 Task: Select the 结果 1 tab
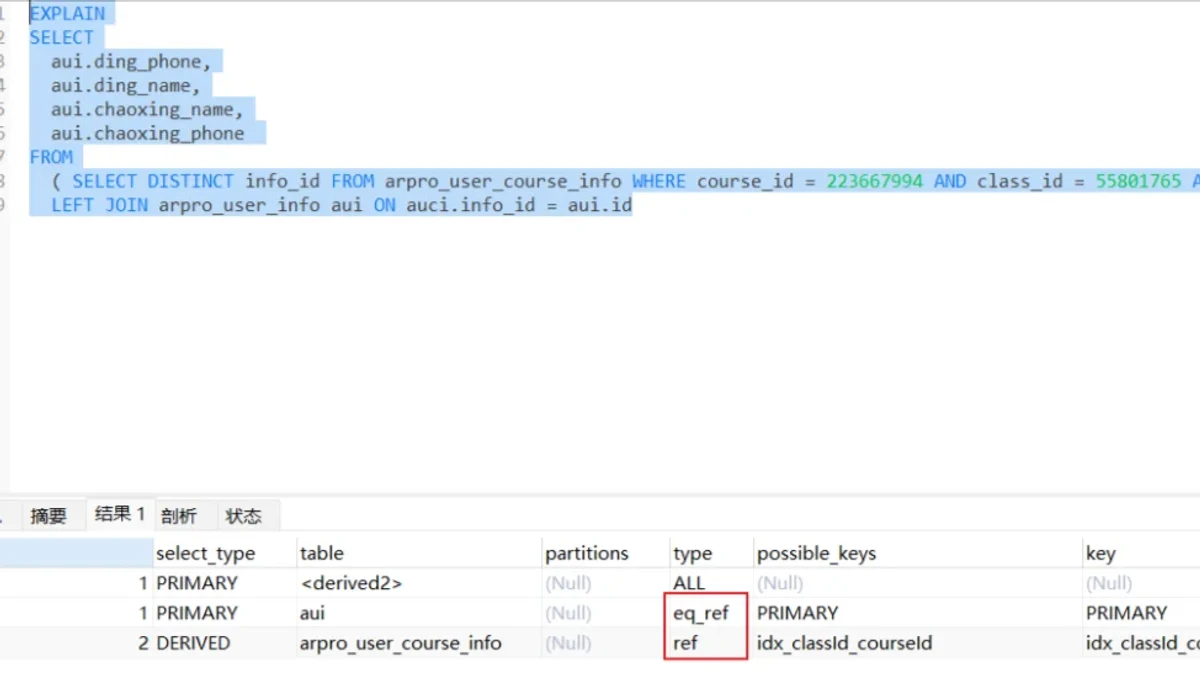[x=119, y=515]
